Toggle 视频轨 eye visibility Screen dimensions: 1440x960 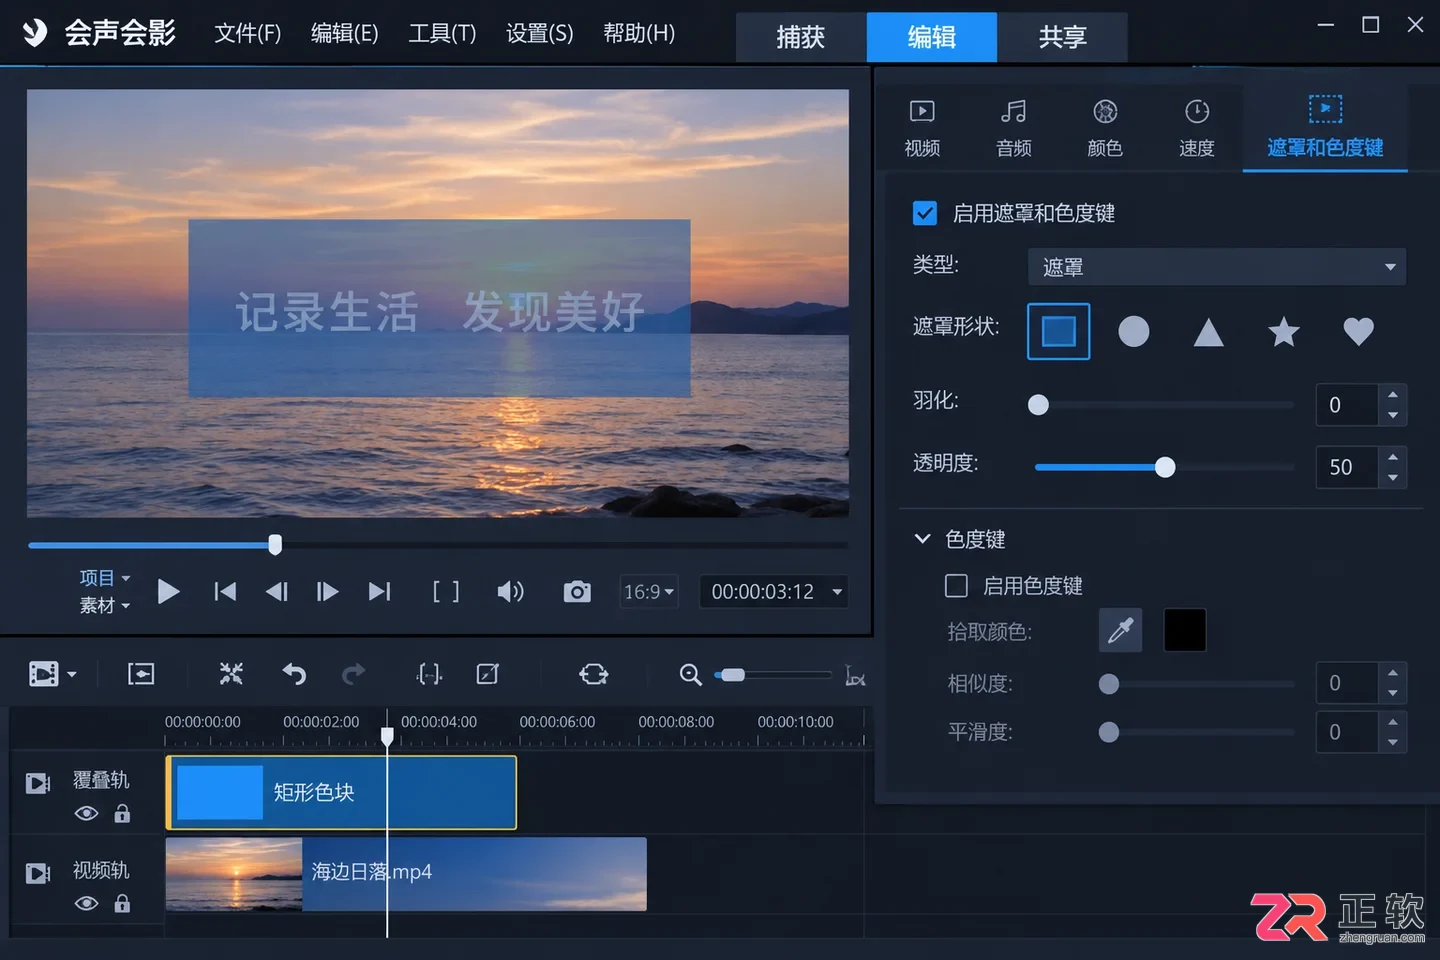pyautogui.click(x=87, y=904)
